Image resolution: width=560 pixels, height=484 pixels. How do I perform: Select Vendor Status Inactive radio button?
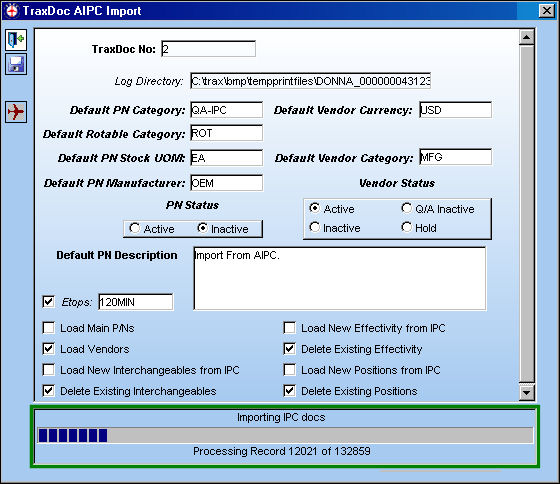point(314,227)
